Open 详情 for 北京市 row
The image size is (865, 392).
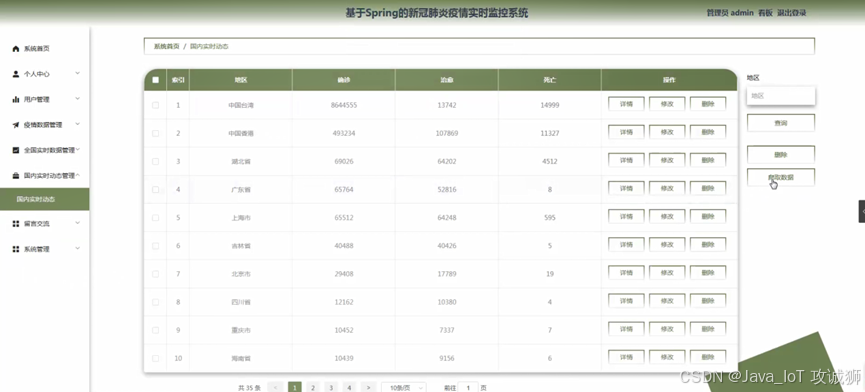pyautogui.click(x=626, y=273)
